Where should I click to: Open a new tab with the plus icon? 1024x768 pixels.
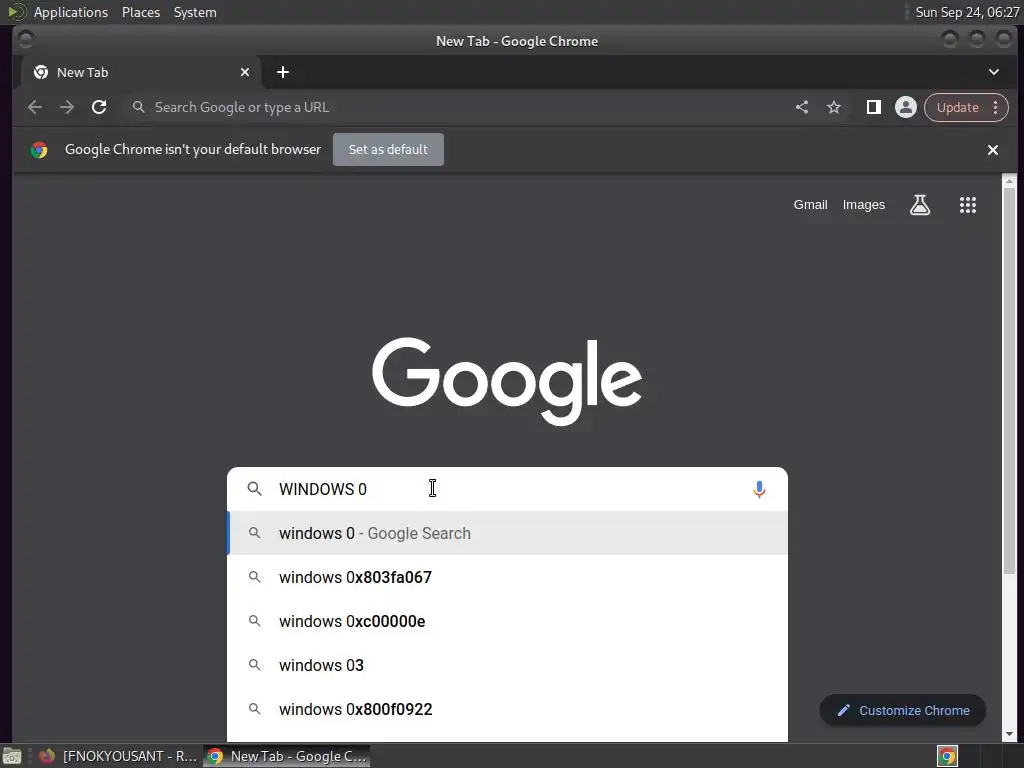pyautogui.click(x=283, y=72)
